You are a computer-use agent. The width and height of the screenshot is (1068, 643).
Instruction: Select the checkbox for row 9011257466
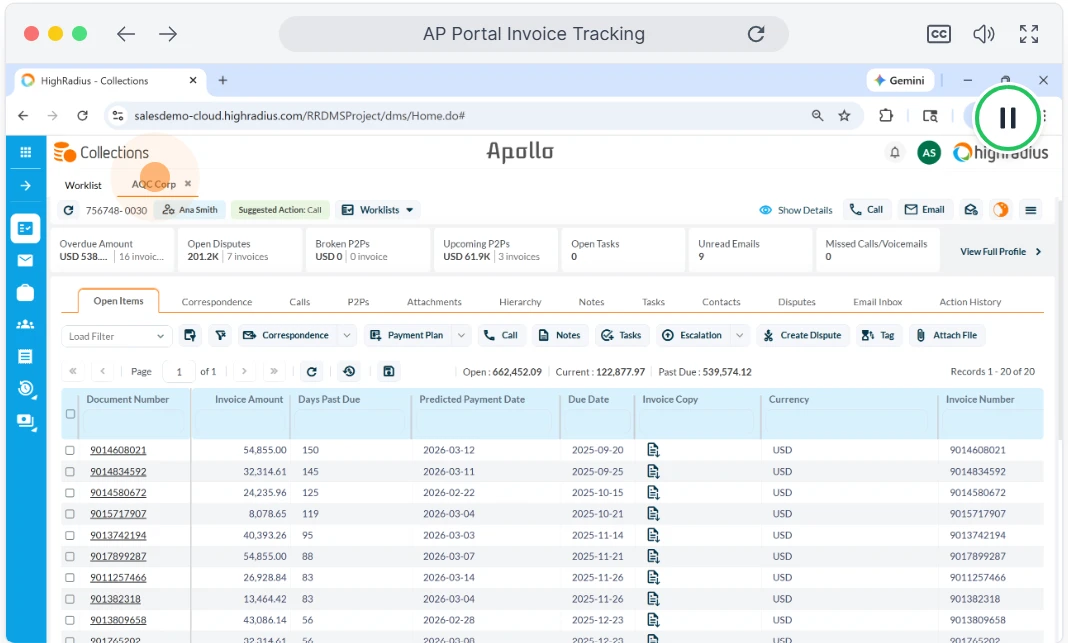pyautogui.click(x=69, y=578)
